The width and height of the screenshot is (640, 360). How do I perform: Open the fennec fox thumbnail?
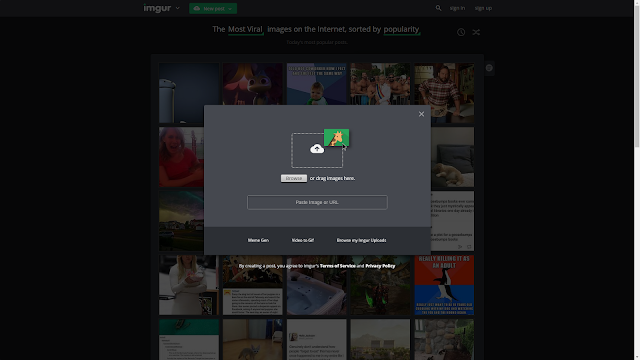pos(253,340)
